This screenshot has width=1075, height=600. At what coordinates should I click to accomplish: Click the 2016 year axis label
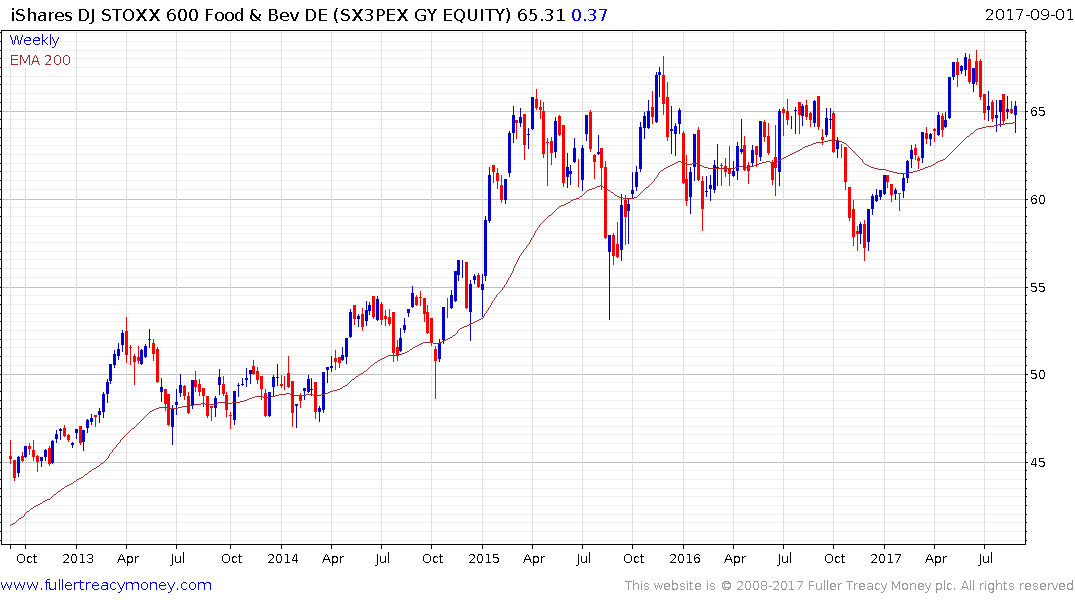(685, 558)
